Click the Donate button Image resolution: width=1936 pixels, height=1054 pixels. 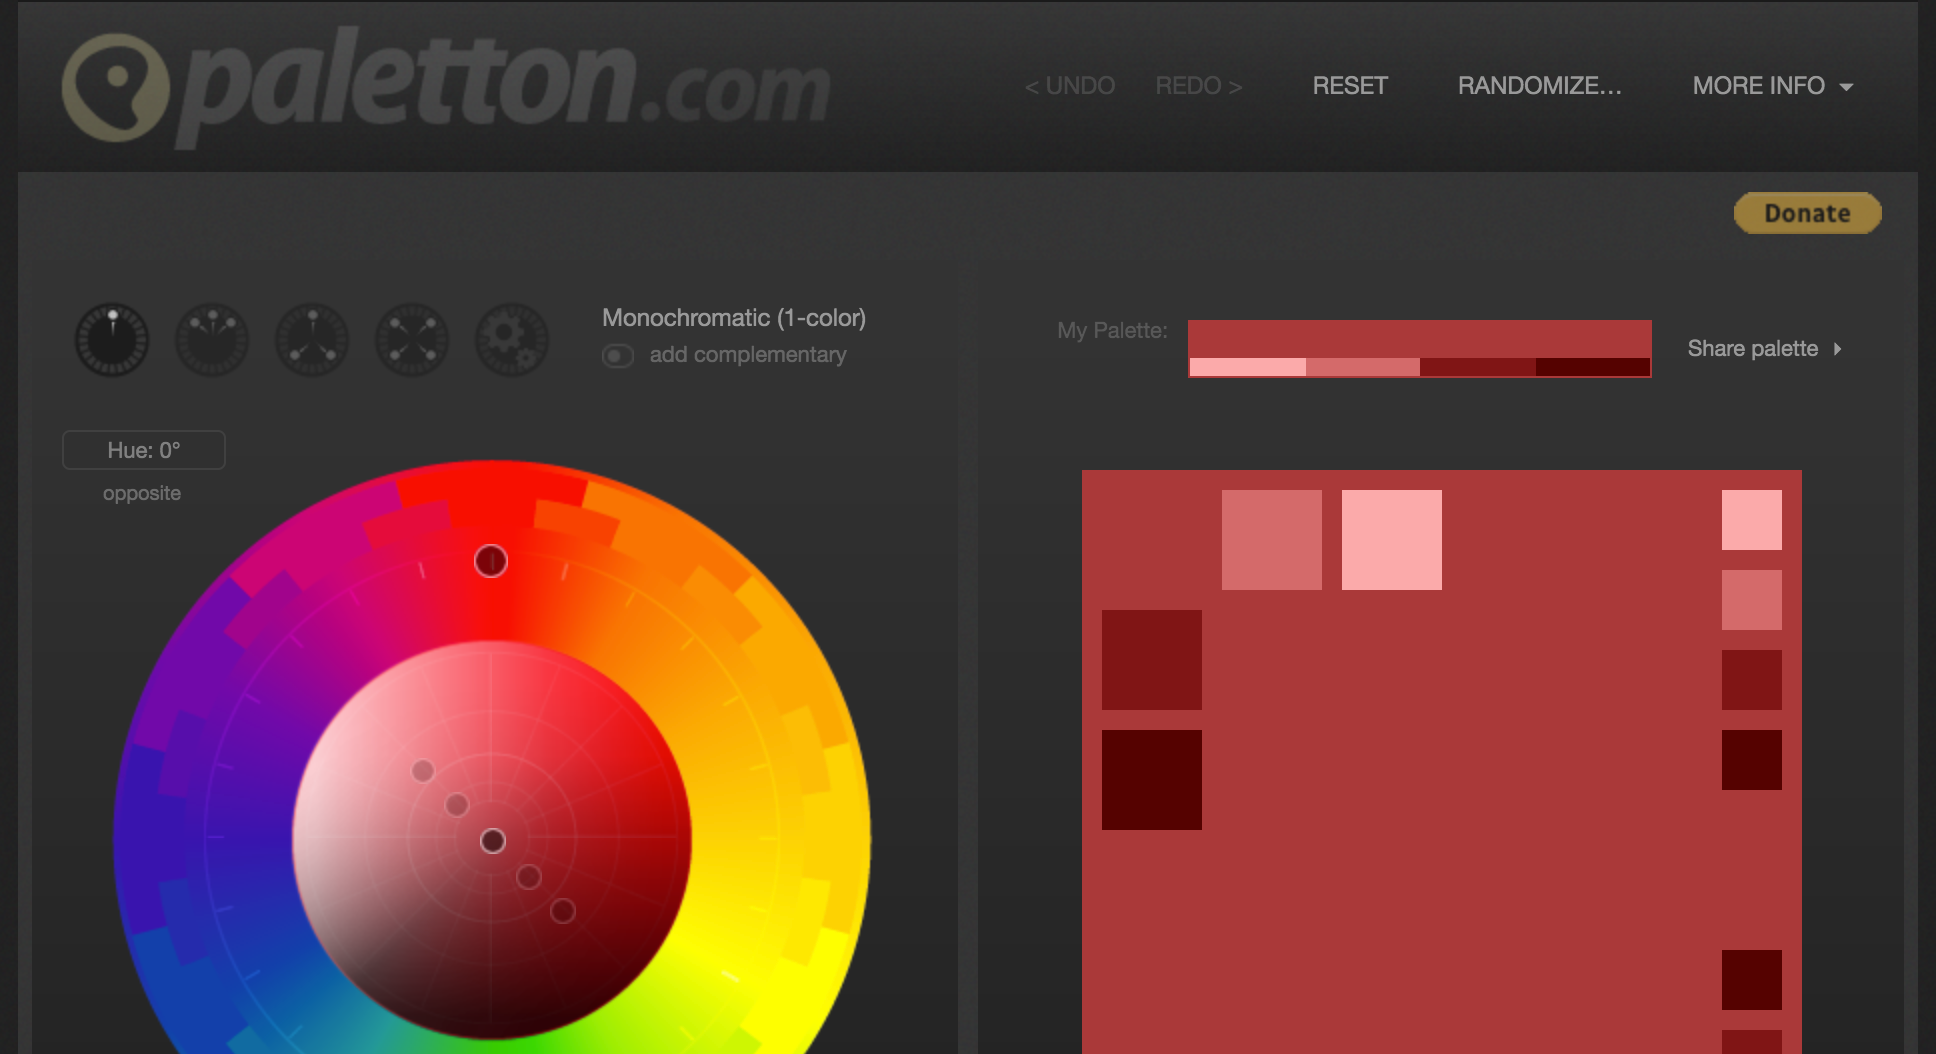[1806, 212]
